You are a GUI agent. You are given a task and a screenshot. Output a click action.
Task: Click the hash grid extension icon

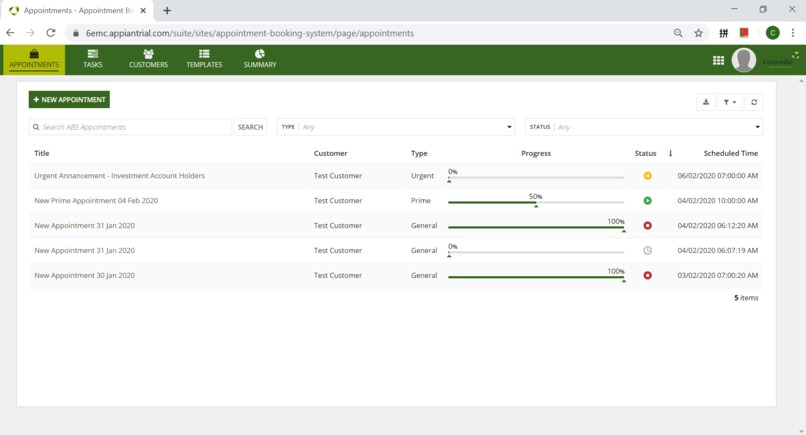pyautogui.click(x=723, y=33)
